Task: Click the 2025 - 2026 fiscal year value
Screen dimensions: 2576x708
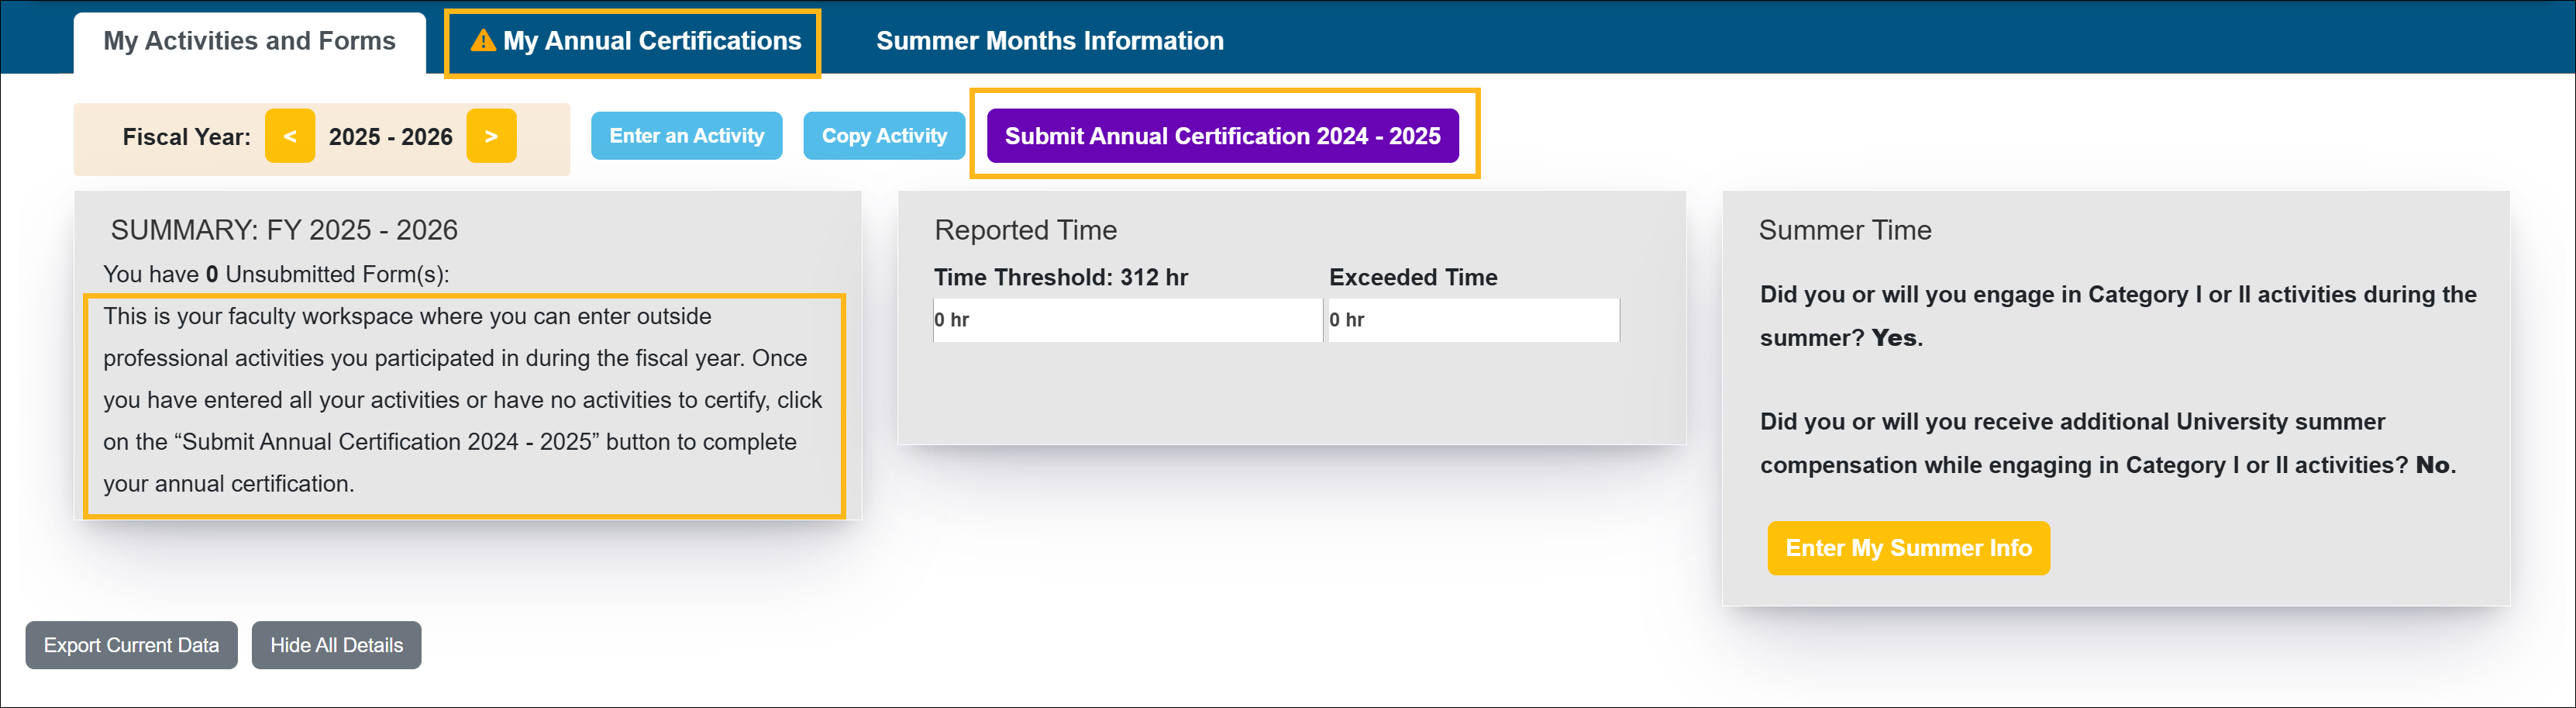Action: point(390,137)
